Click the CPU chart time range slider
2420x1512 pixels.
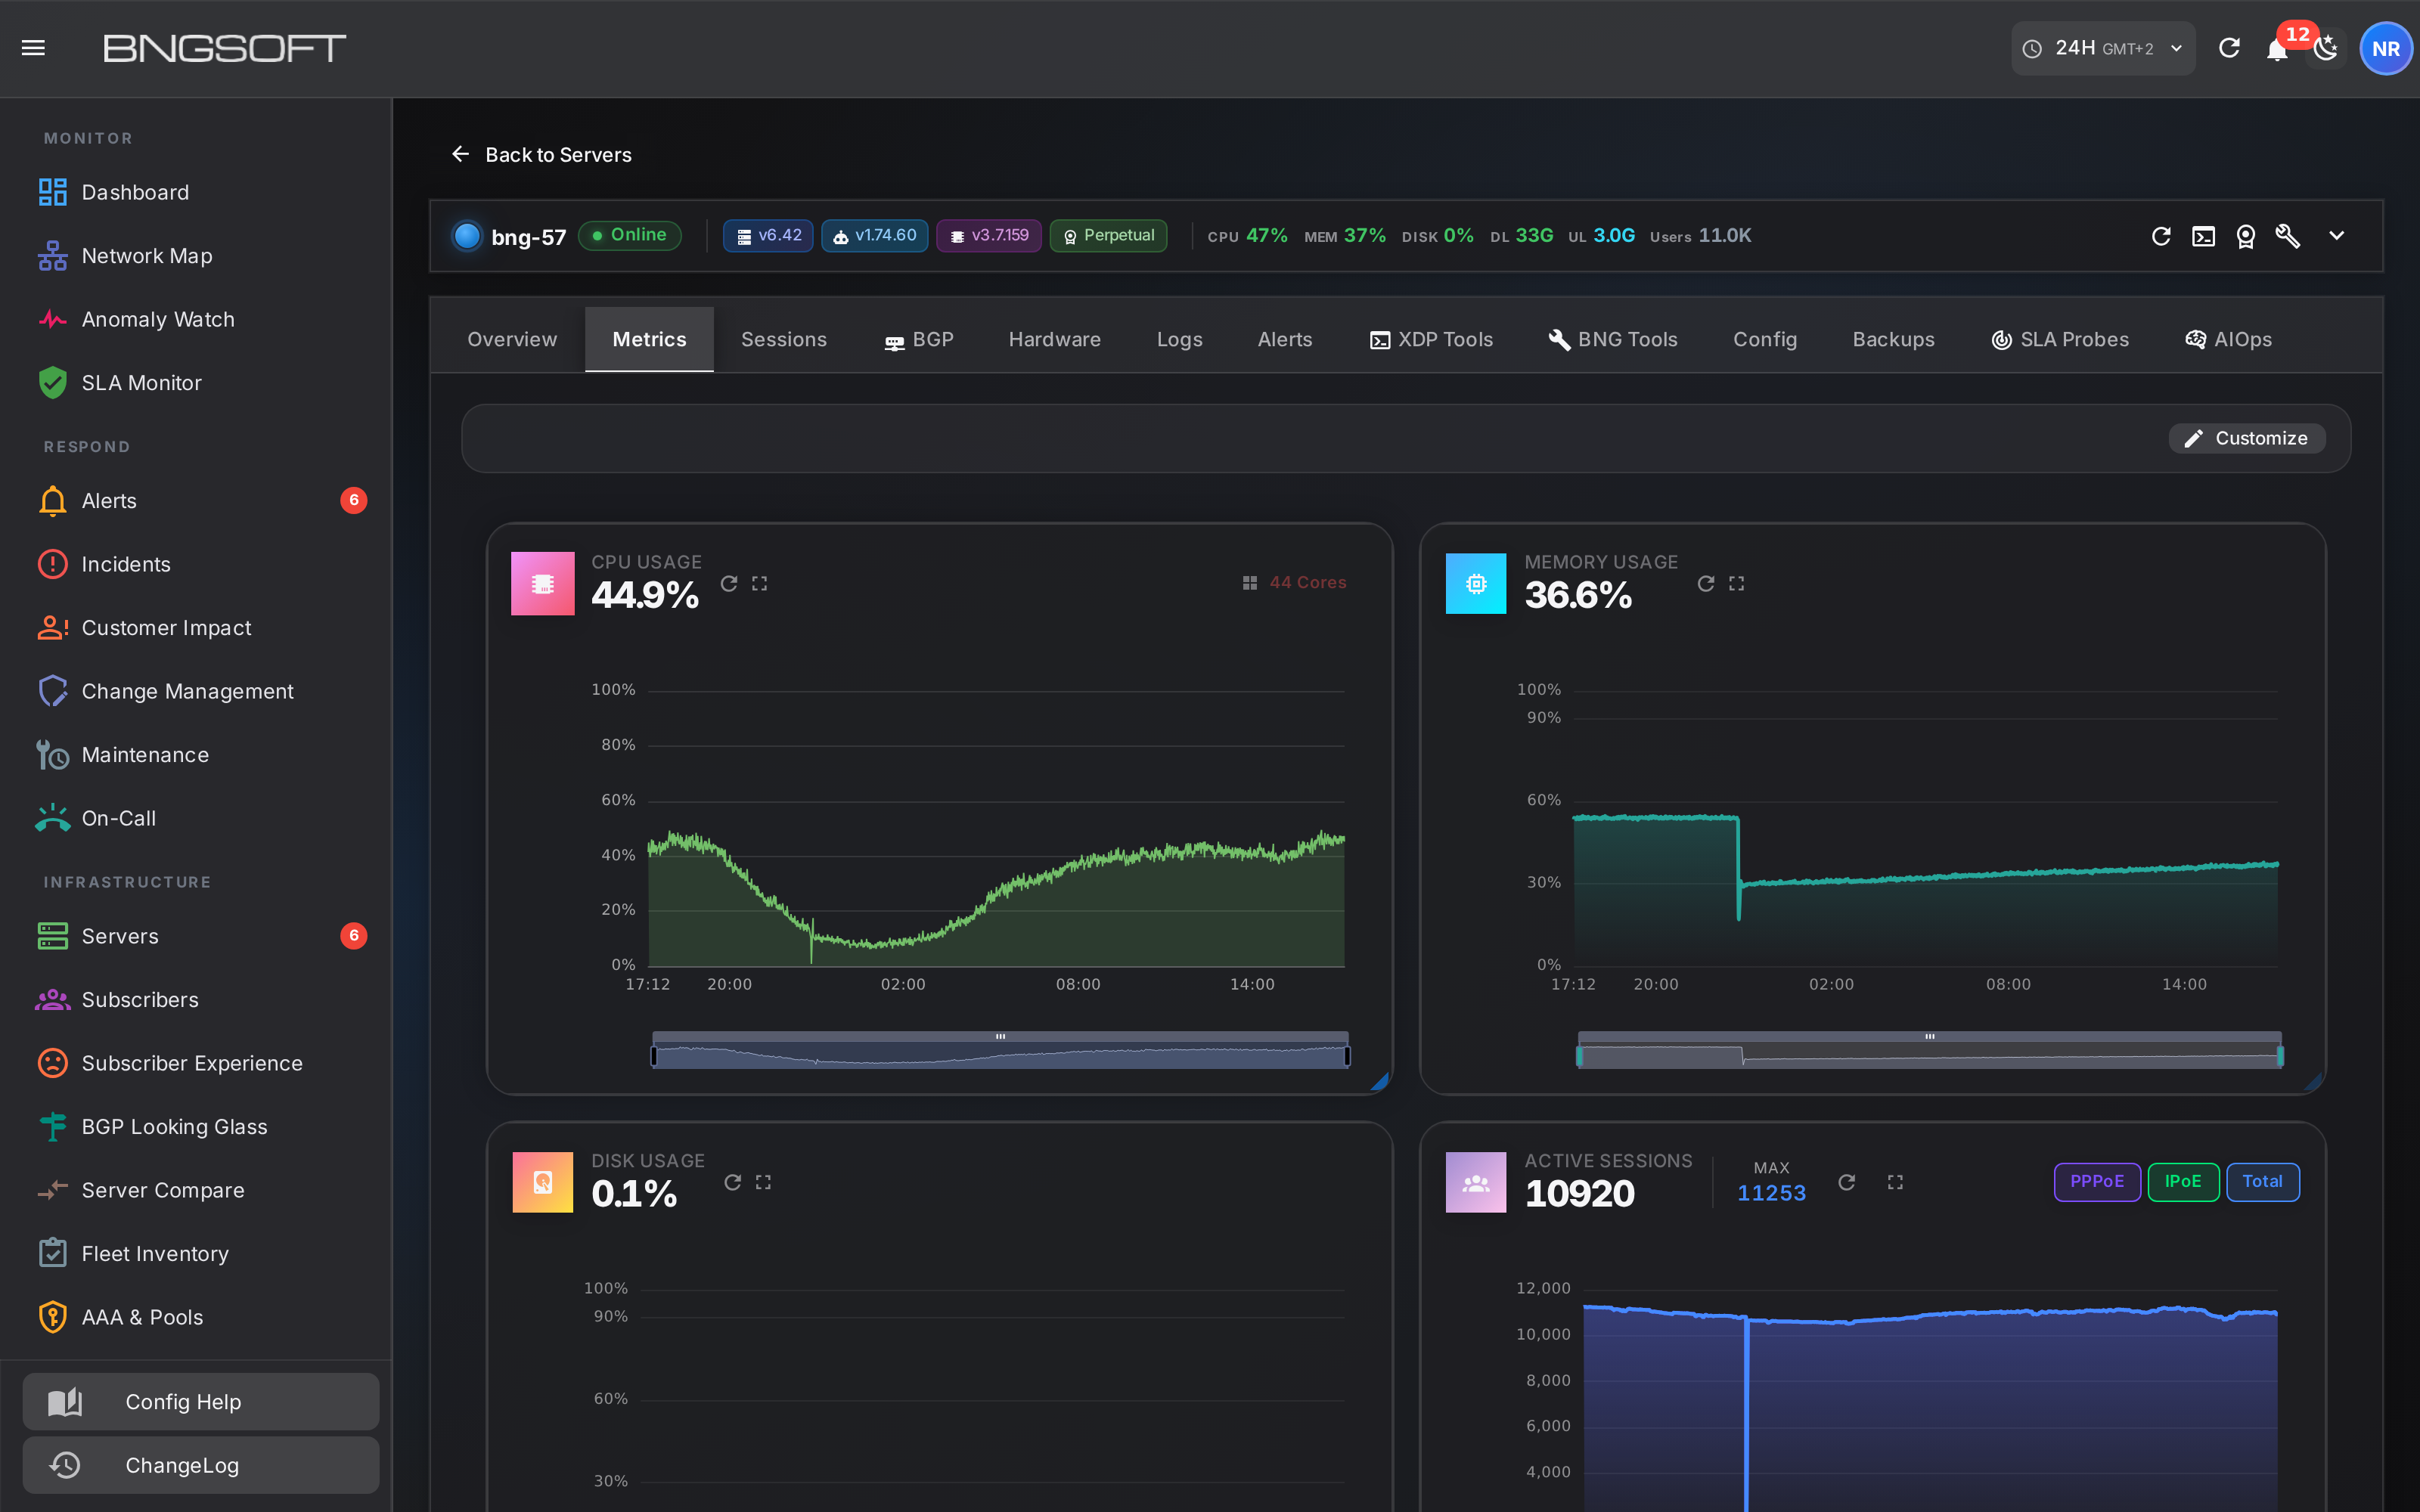[1000, 1051]
